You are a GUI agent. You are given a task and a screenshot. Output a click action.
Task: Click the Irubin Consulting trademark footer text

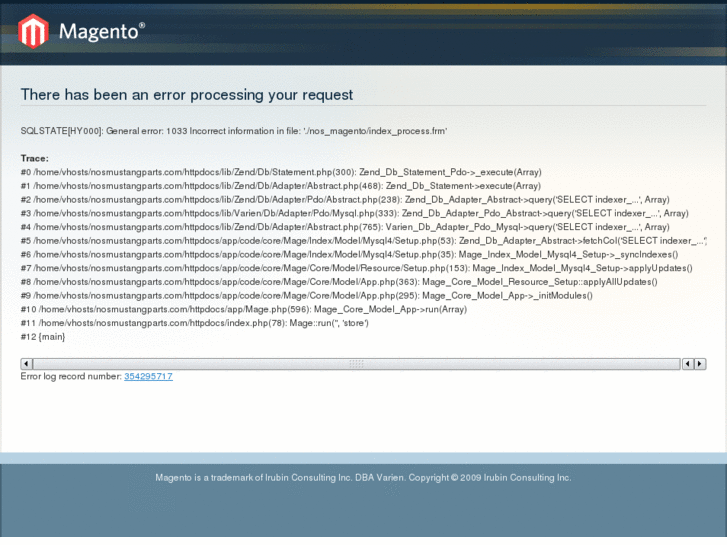click(x=363, y=478)
